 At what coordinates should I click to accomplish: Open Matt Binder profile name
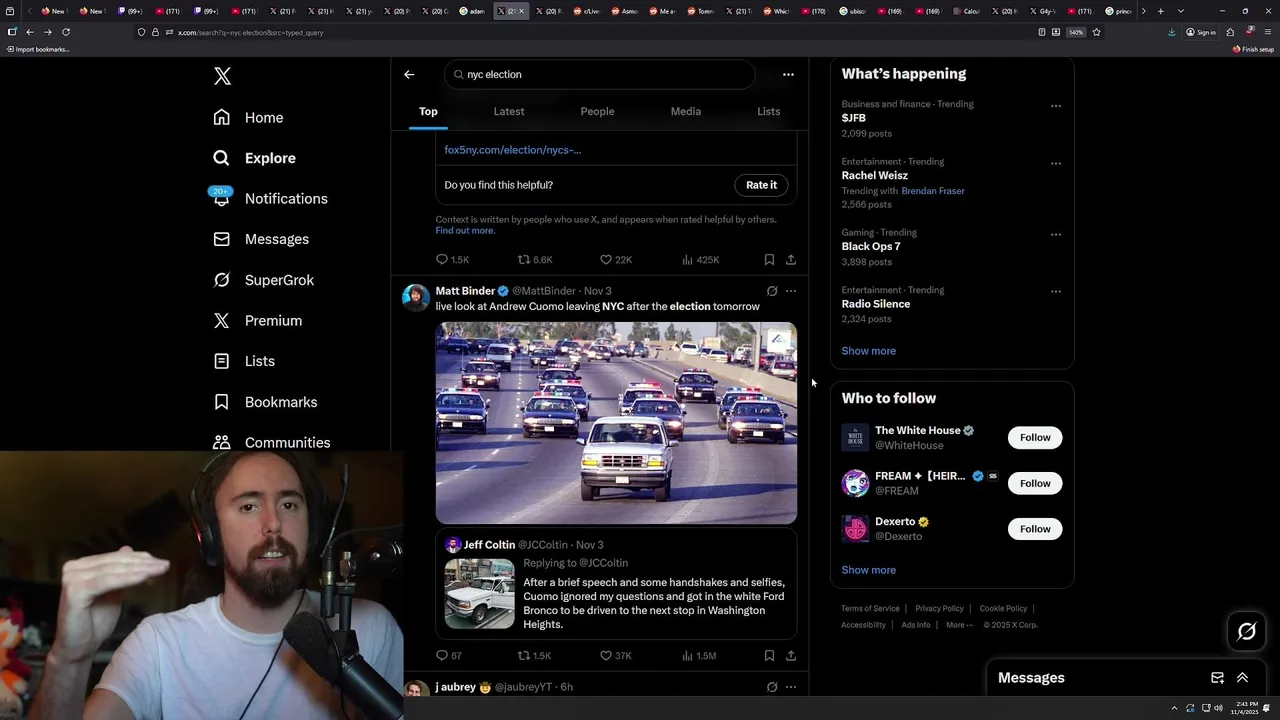[x=465, y=291]
